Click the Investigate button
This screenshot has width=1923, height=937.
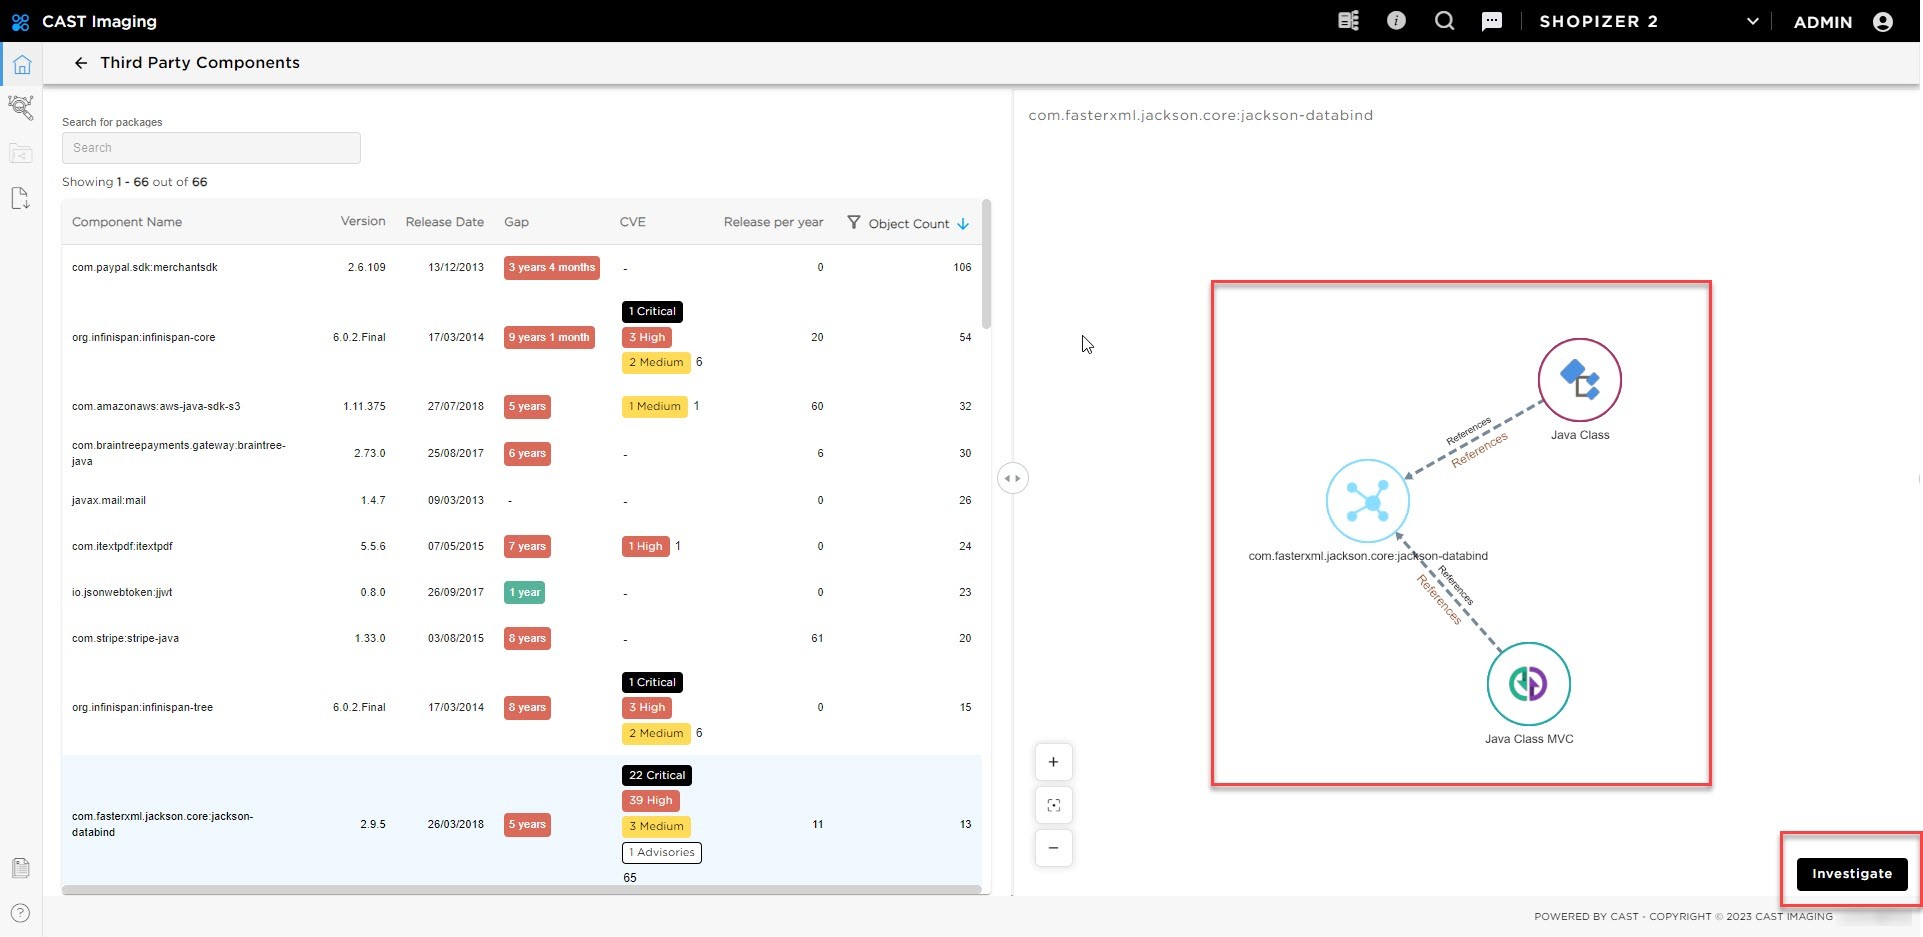pos(1851,873)
